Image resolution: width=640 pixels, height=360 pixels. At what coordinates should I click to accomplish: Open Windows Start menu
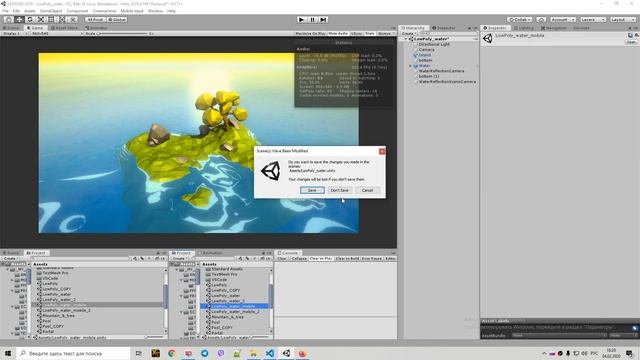pos(8,353)
